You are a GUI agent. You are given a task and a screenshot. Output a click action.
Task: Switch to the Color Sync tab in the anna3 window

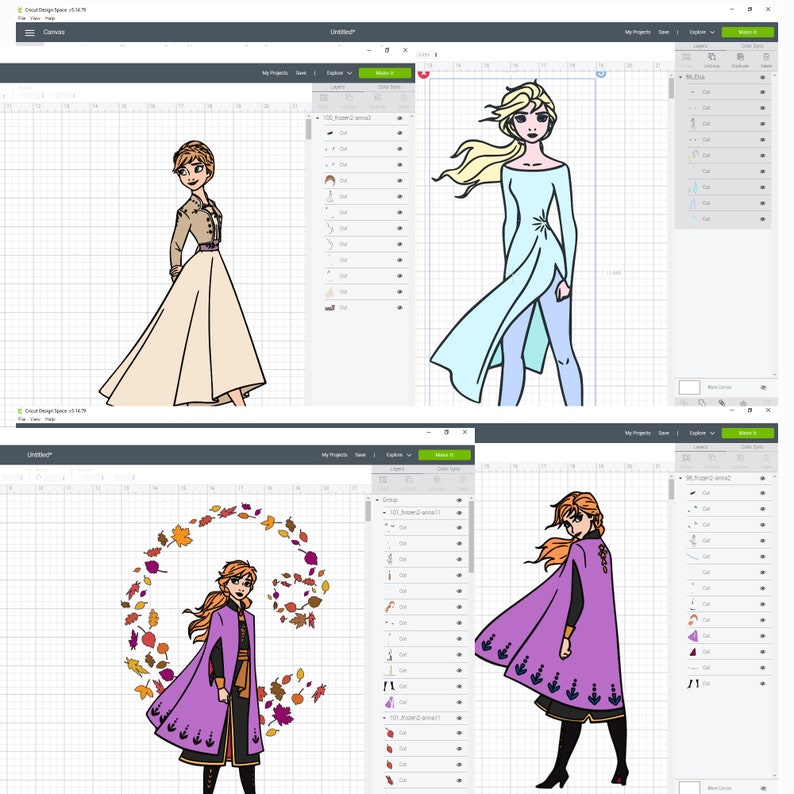(389, 87)
